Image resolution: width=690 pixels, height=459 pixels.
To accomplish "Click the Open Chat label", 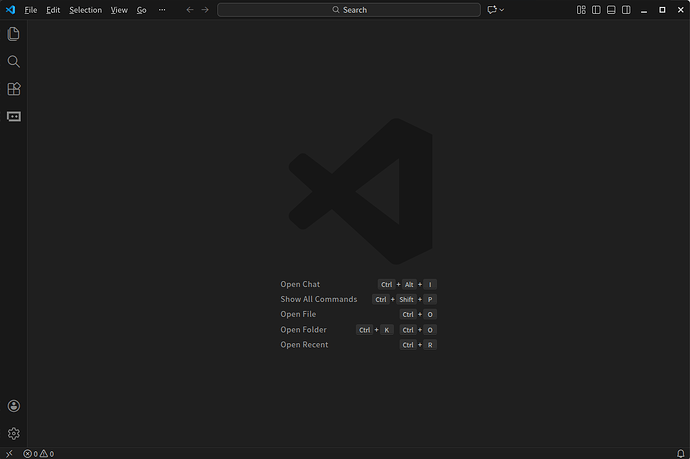I will click(x=300, y=284).
